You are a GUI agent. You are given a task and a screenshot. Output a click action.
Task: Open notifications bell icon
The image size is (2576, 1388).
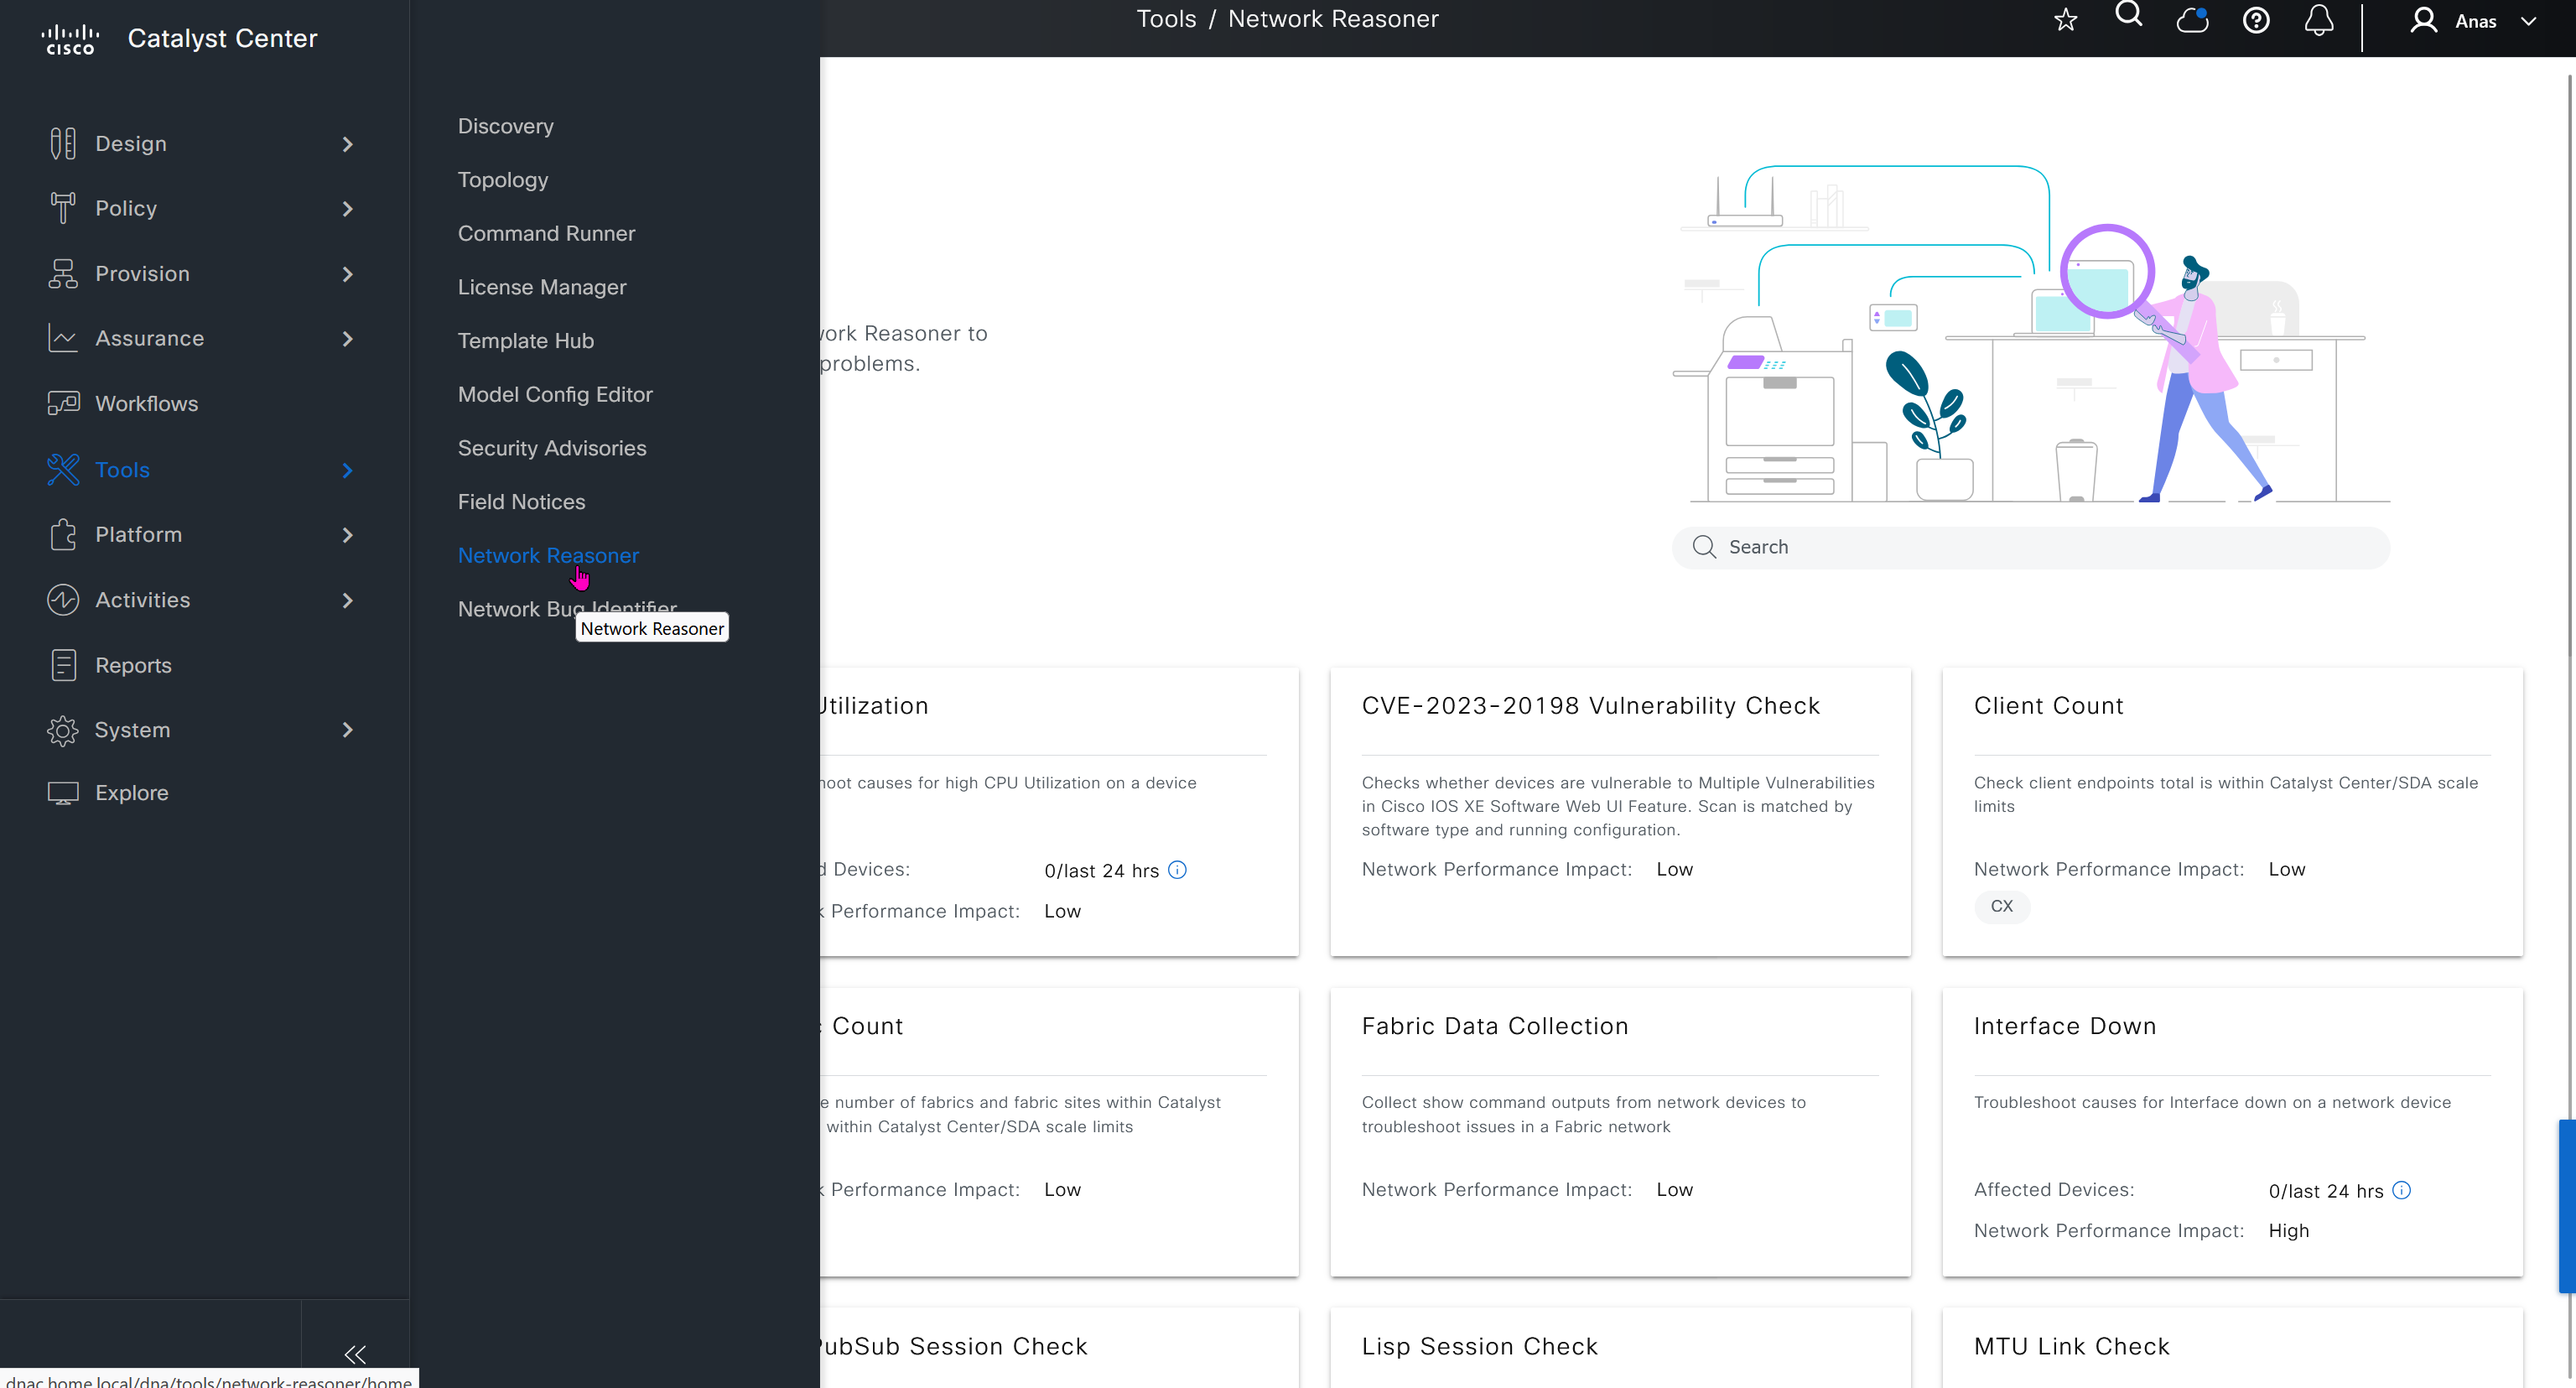[2319, 20]
